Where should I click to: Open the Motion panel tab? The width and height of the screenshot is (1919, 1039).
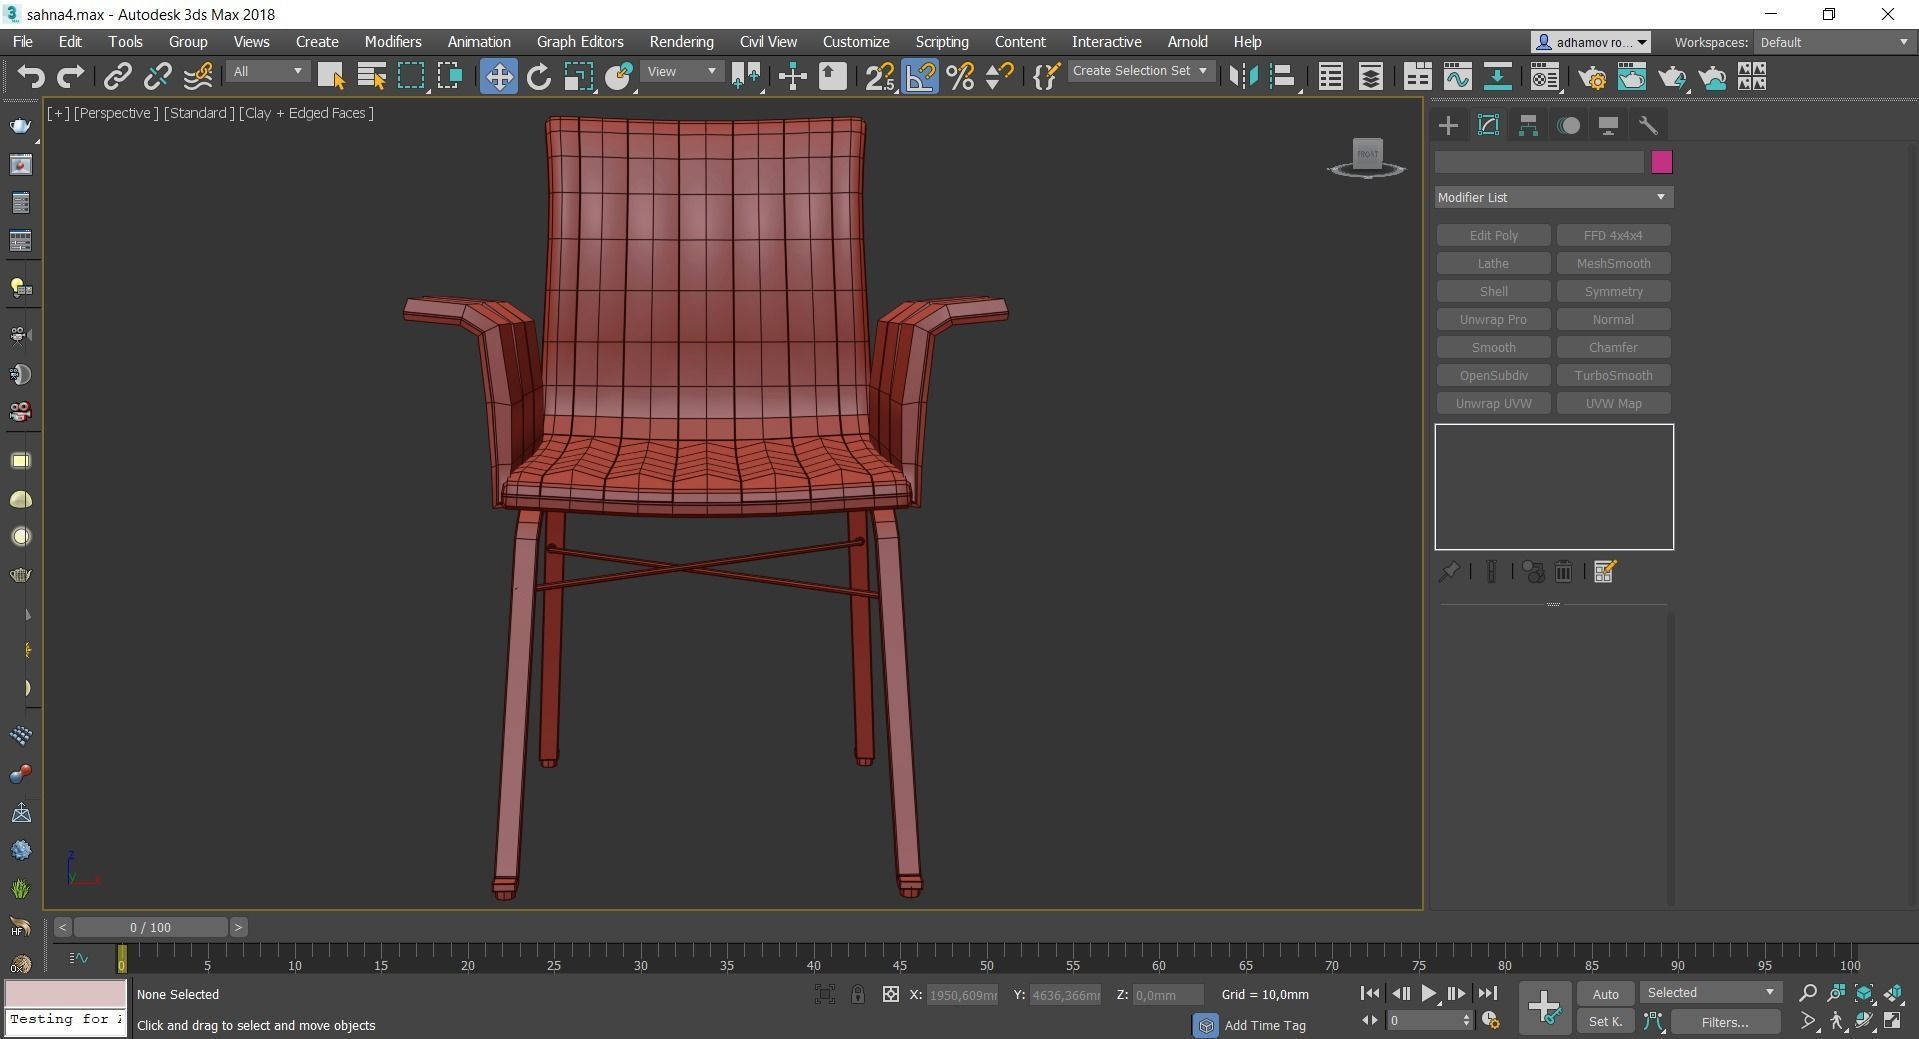pyautogui.click(x=1568, y=125)
